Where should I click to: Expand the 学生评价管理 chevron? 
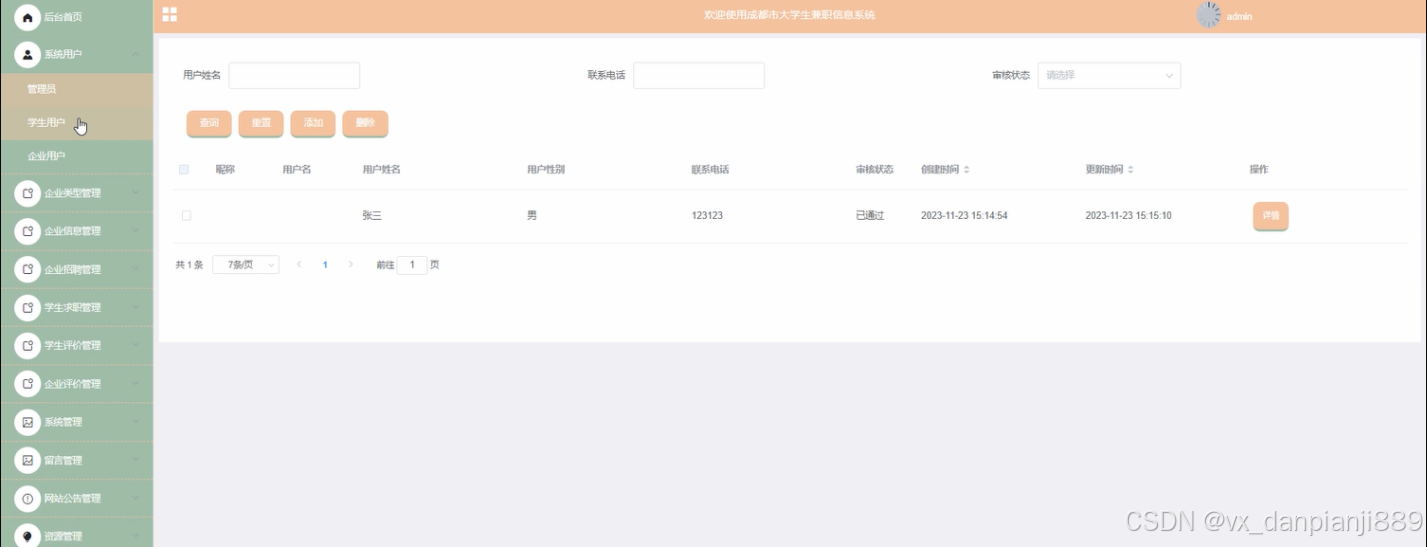135,345
